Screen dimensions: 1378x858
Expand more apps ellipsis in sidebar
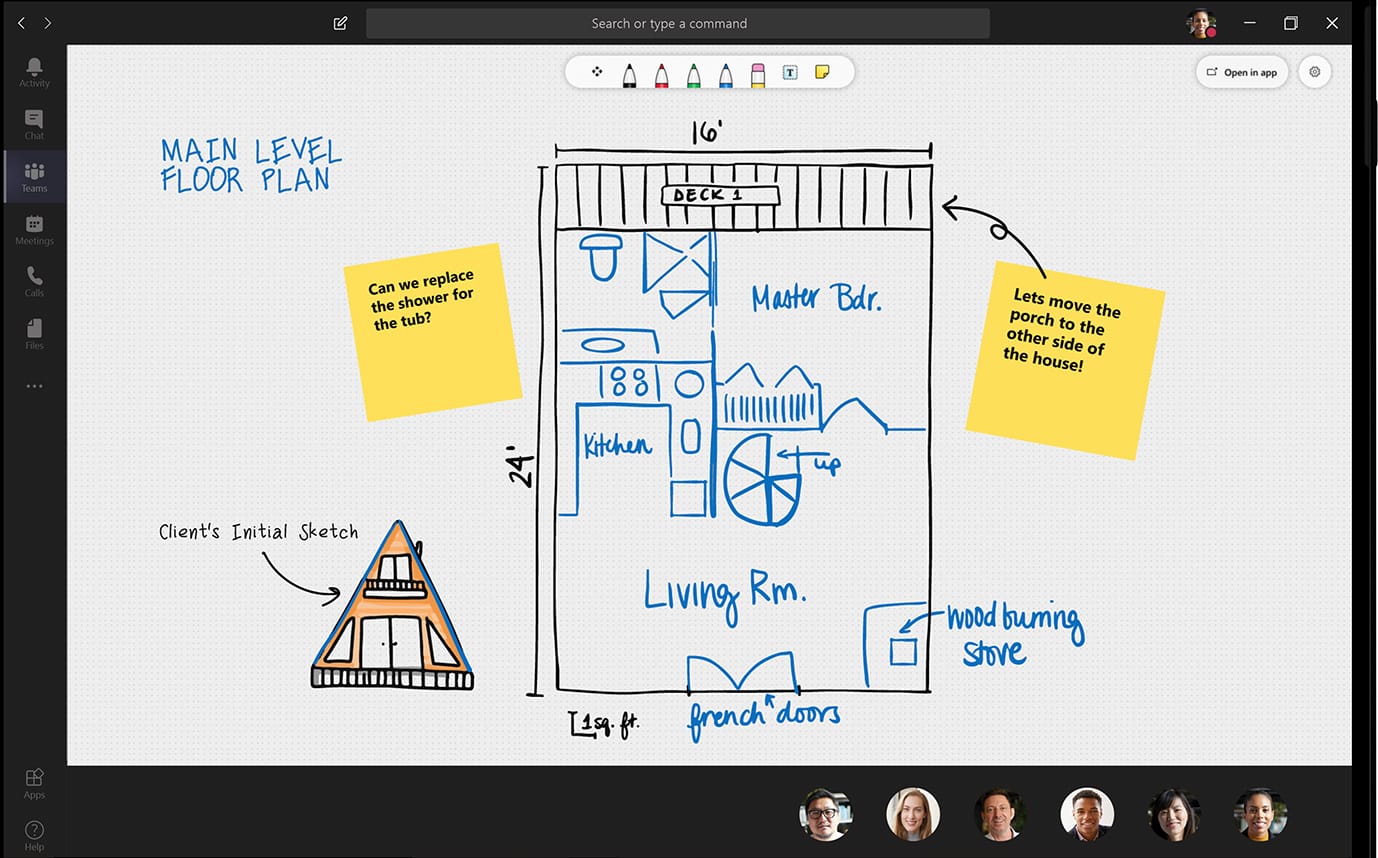pyautogui.click(x=34, y=386)
